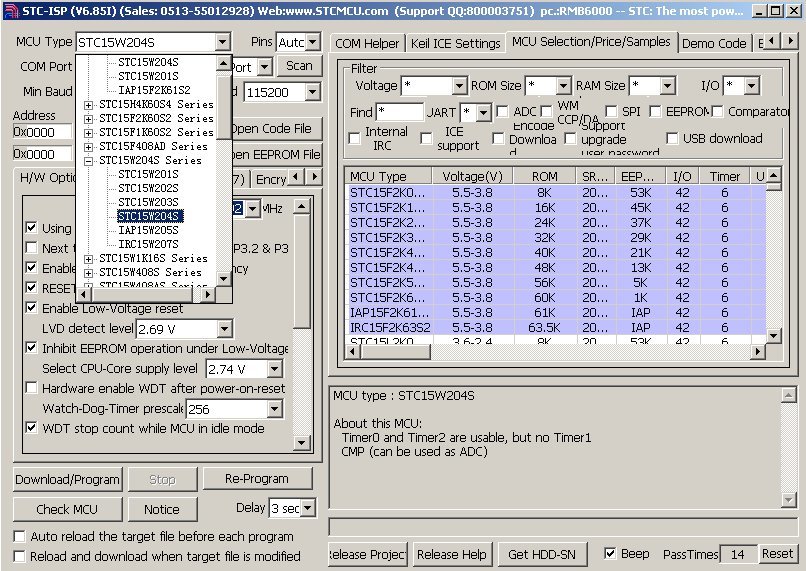This screenshot has width=806, height=571.
Task: Click the Open Code File button
Action: (276, 128)
